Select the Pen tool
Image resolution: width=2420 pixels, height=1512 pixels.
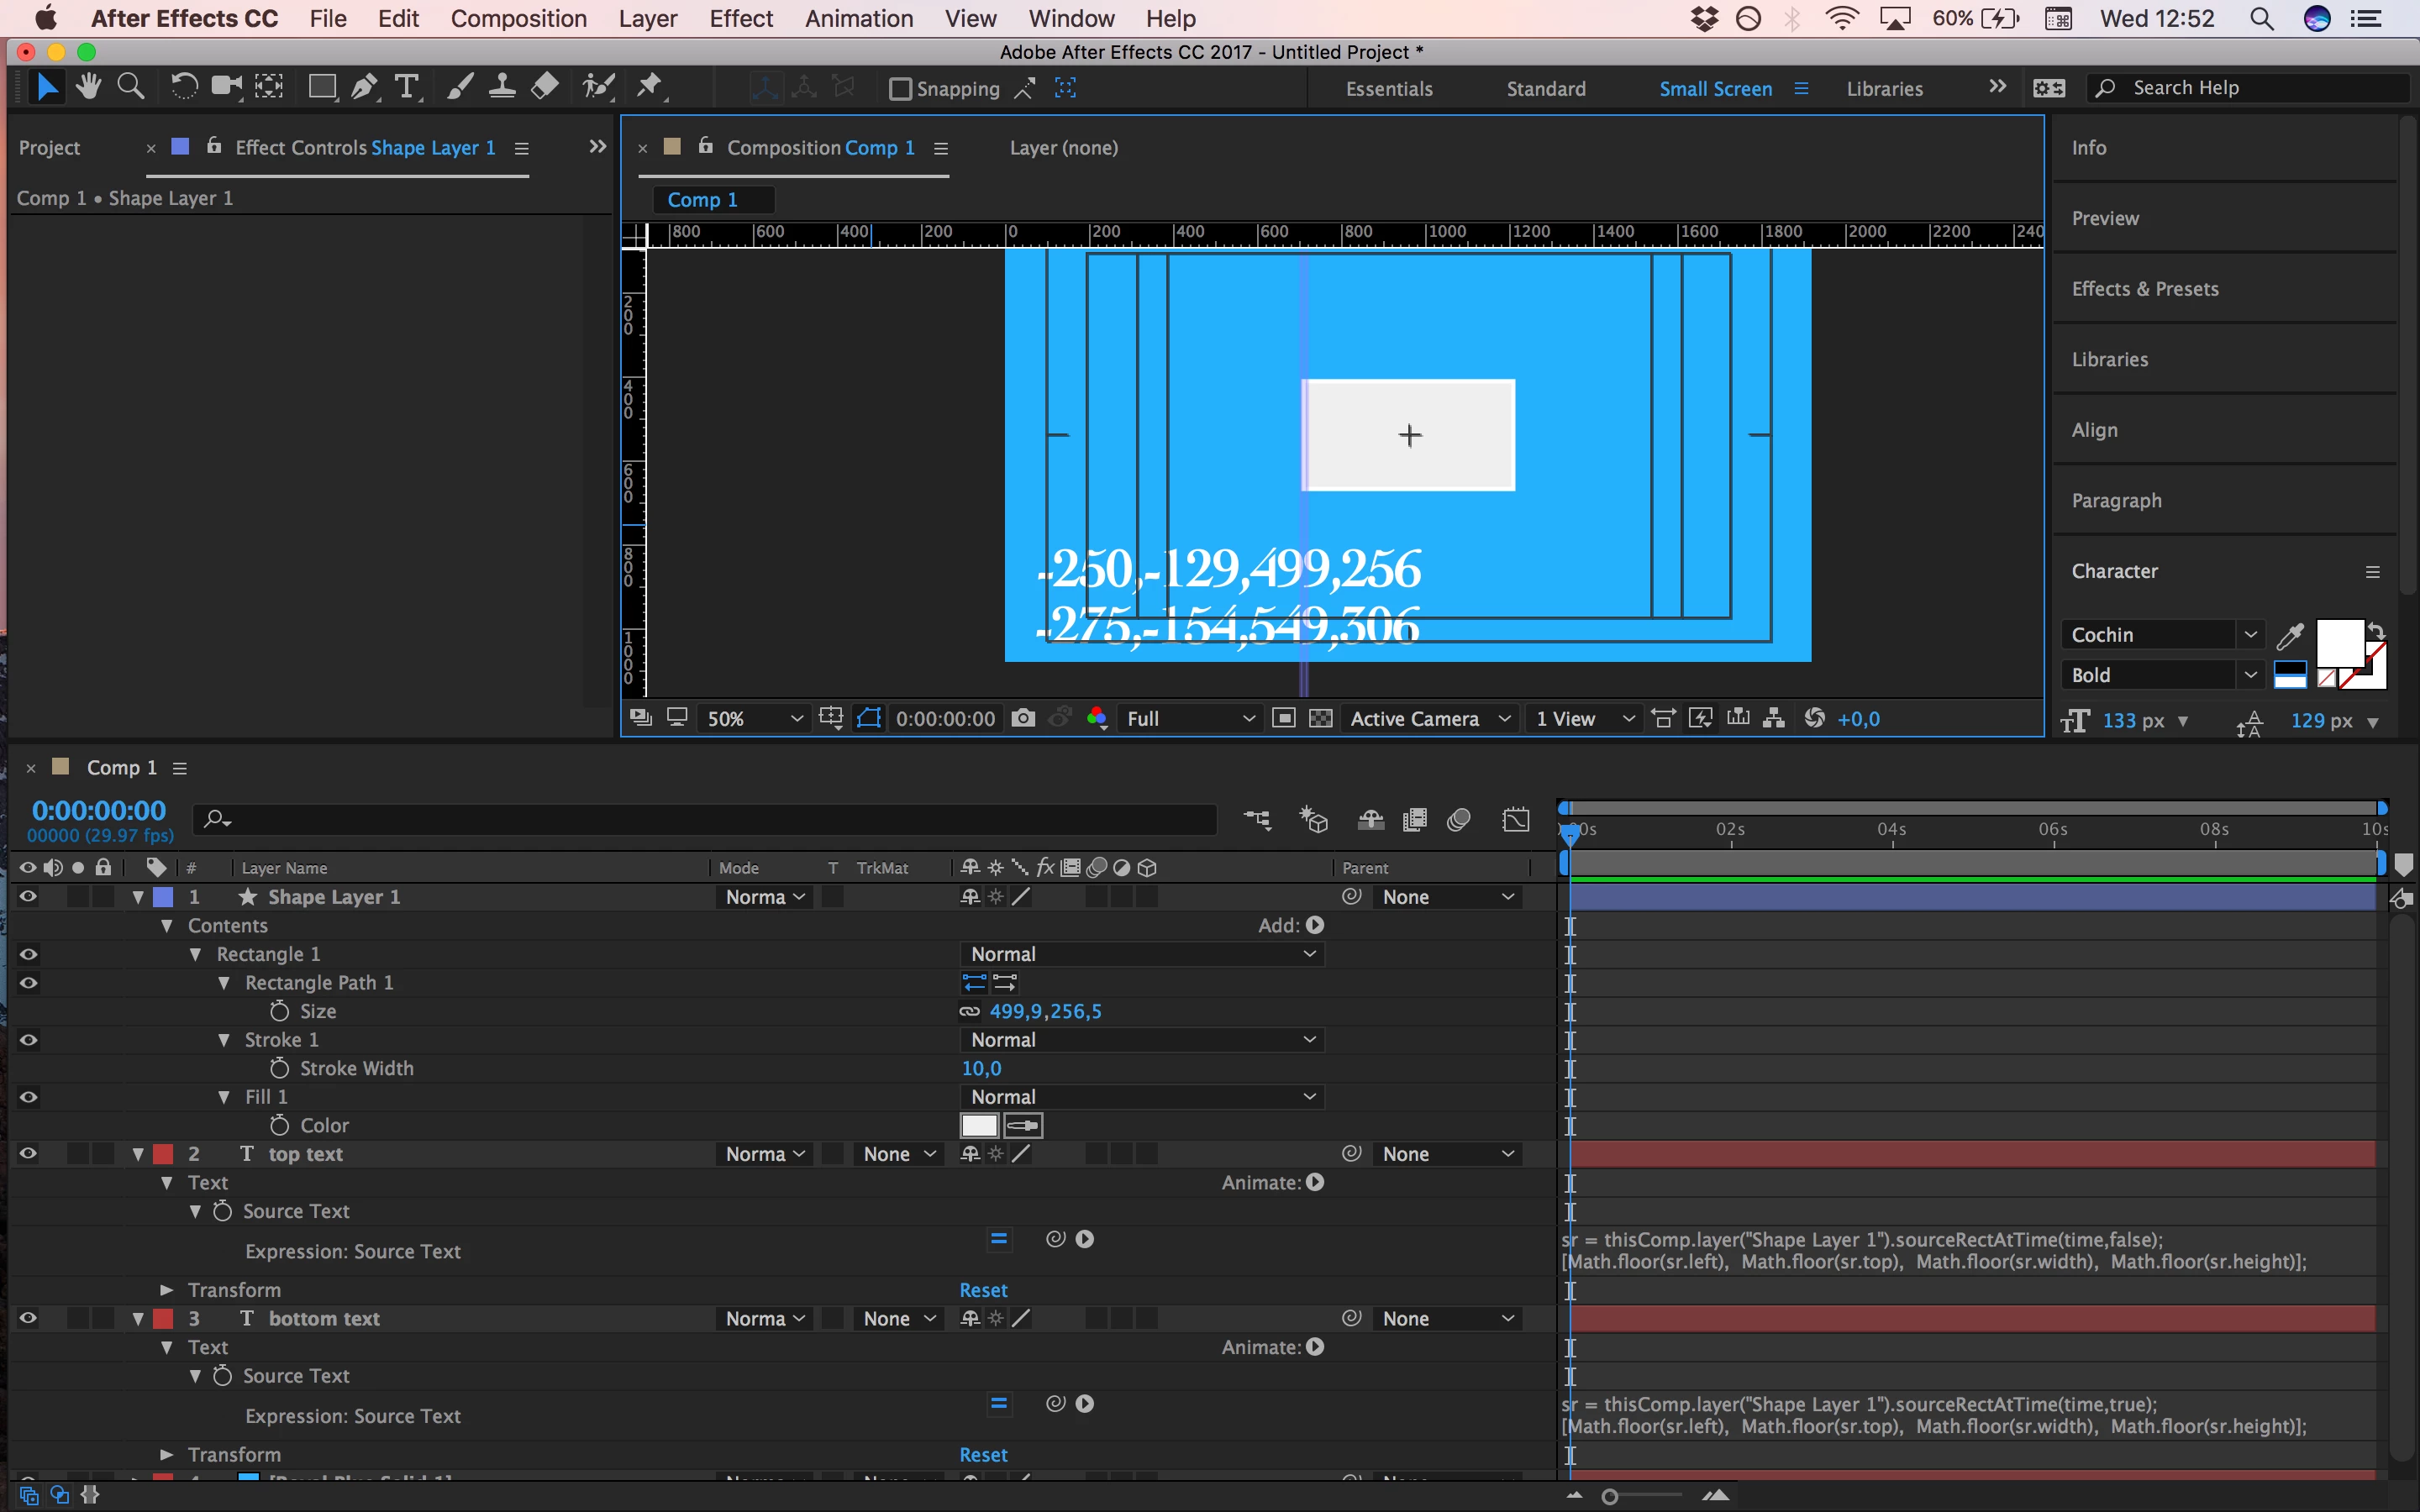(x=364, y=88)
